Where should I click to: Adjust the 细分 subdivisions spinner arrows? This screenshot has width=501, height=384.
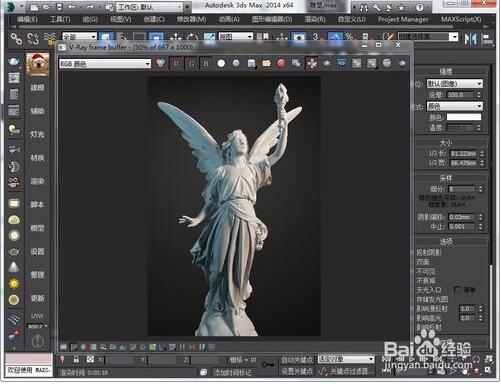pos(480,189)
